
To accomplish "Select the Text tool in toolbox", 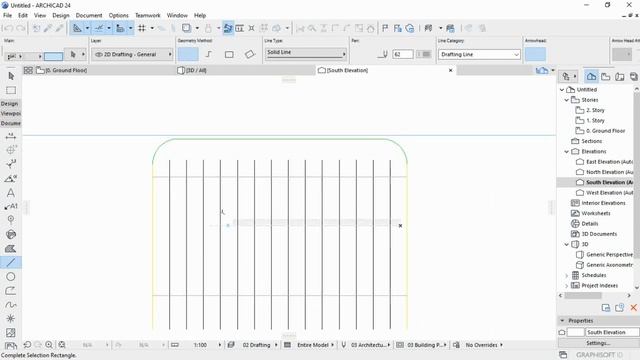I will coord(11,193).
